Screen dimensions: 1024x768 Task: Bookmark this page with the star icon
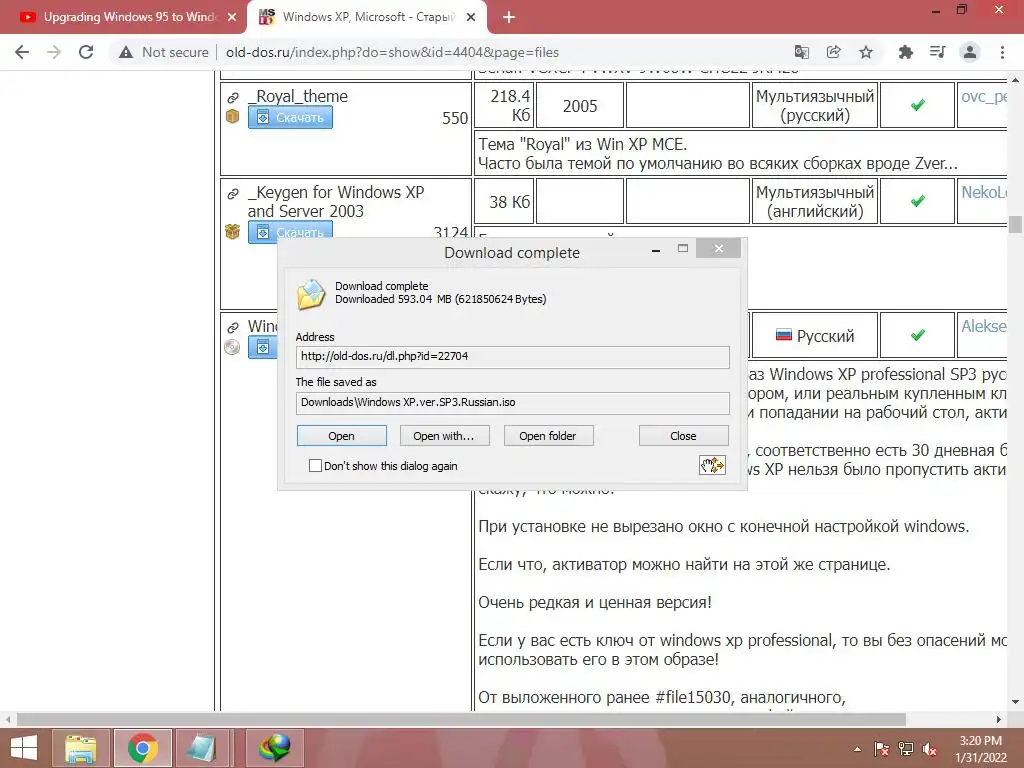(x=866, y=52)
